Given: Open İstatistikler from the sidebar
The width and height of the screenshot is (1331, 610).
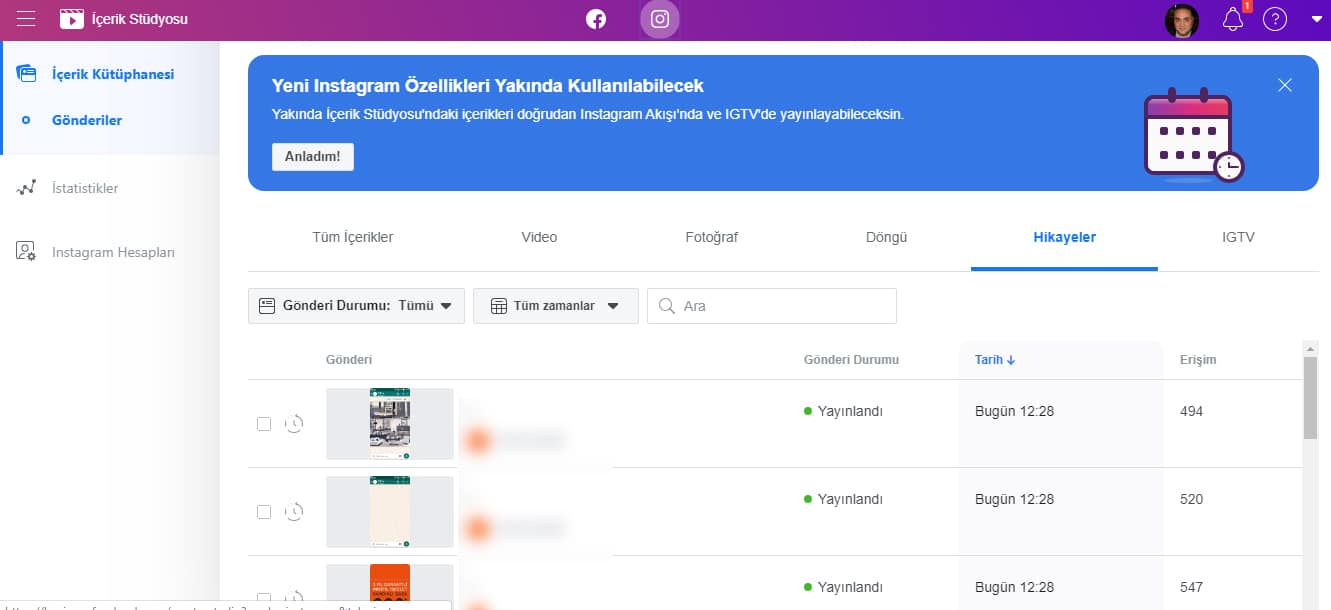Looking at the screenshot, I should [x=85, y=188].
